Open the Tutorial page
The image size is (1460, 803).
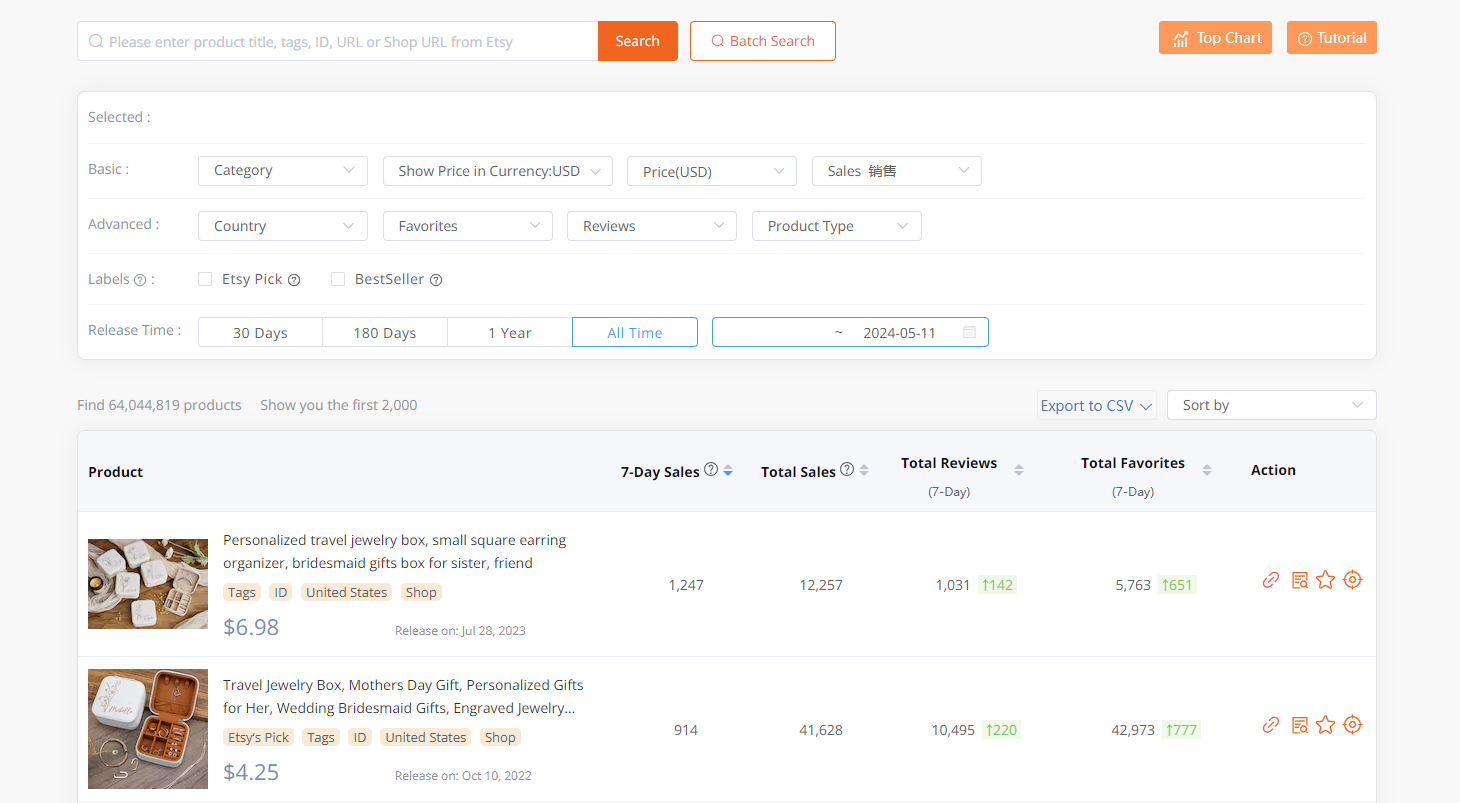pyautogui.click(x=1331, y=37)
